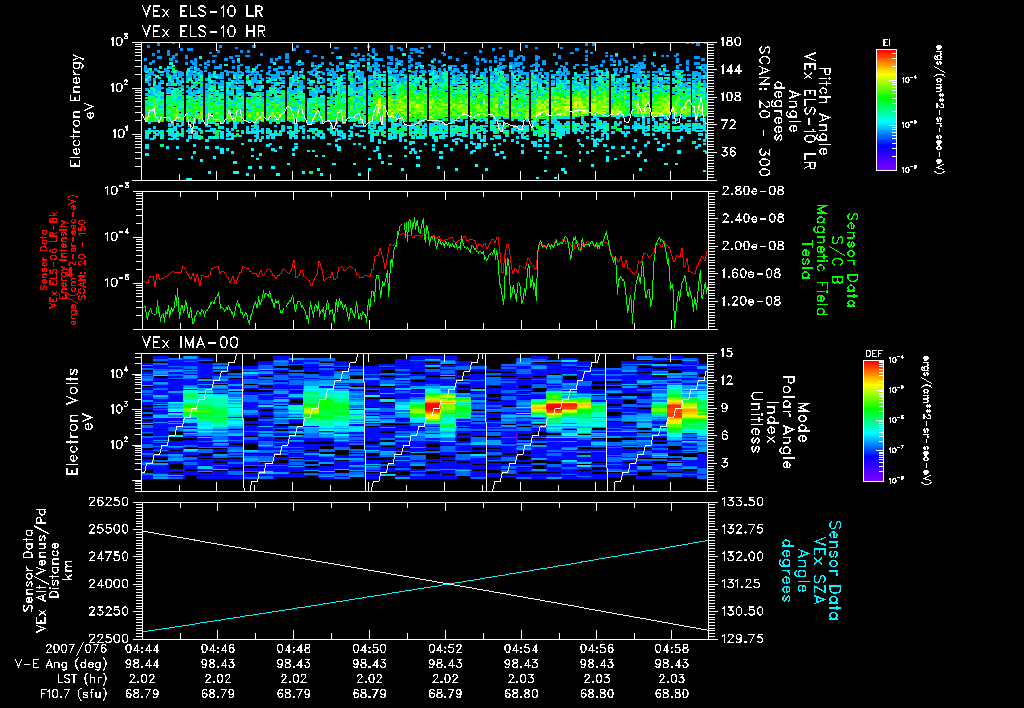
Task: Click the green 'Magnetic Field Tesla' axis label
Action: [x=814, y=260]
